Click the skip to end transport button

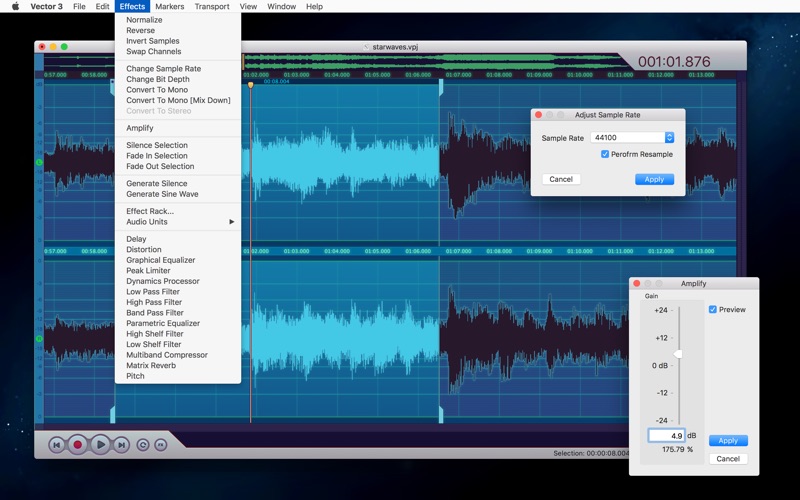point(121,444)
